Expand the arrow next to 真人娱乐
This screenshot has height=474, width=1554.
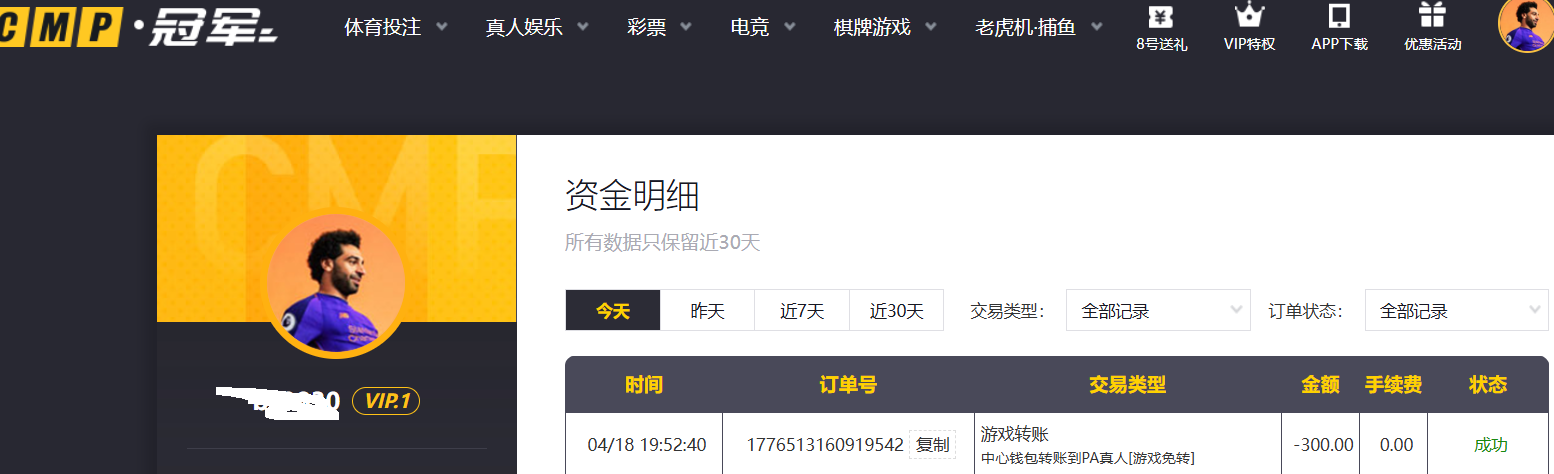click(x=583, y=28)
